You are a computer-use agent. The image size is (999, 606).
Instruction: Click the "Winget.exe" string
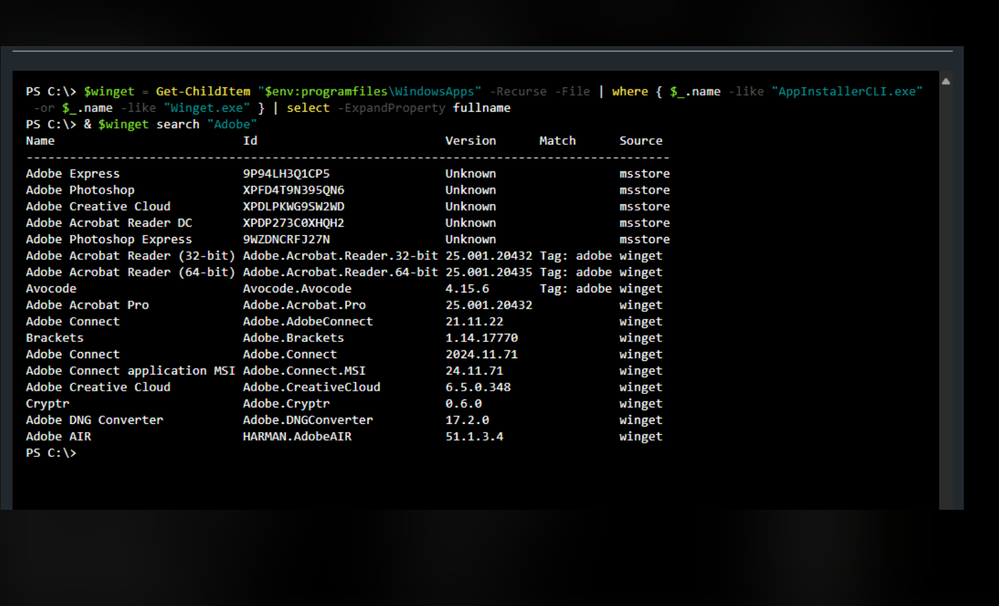coord(206,108)
